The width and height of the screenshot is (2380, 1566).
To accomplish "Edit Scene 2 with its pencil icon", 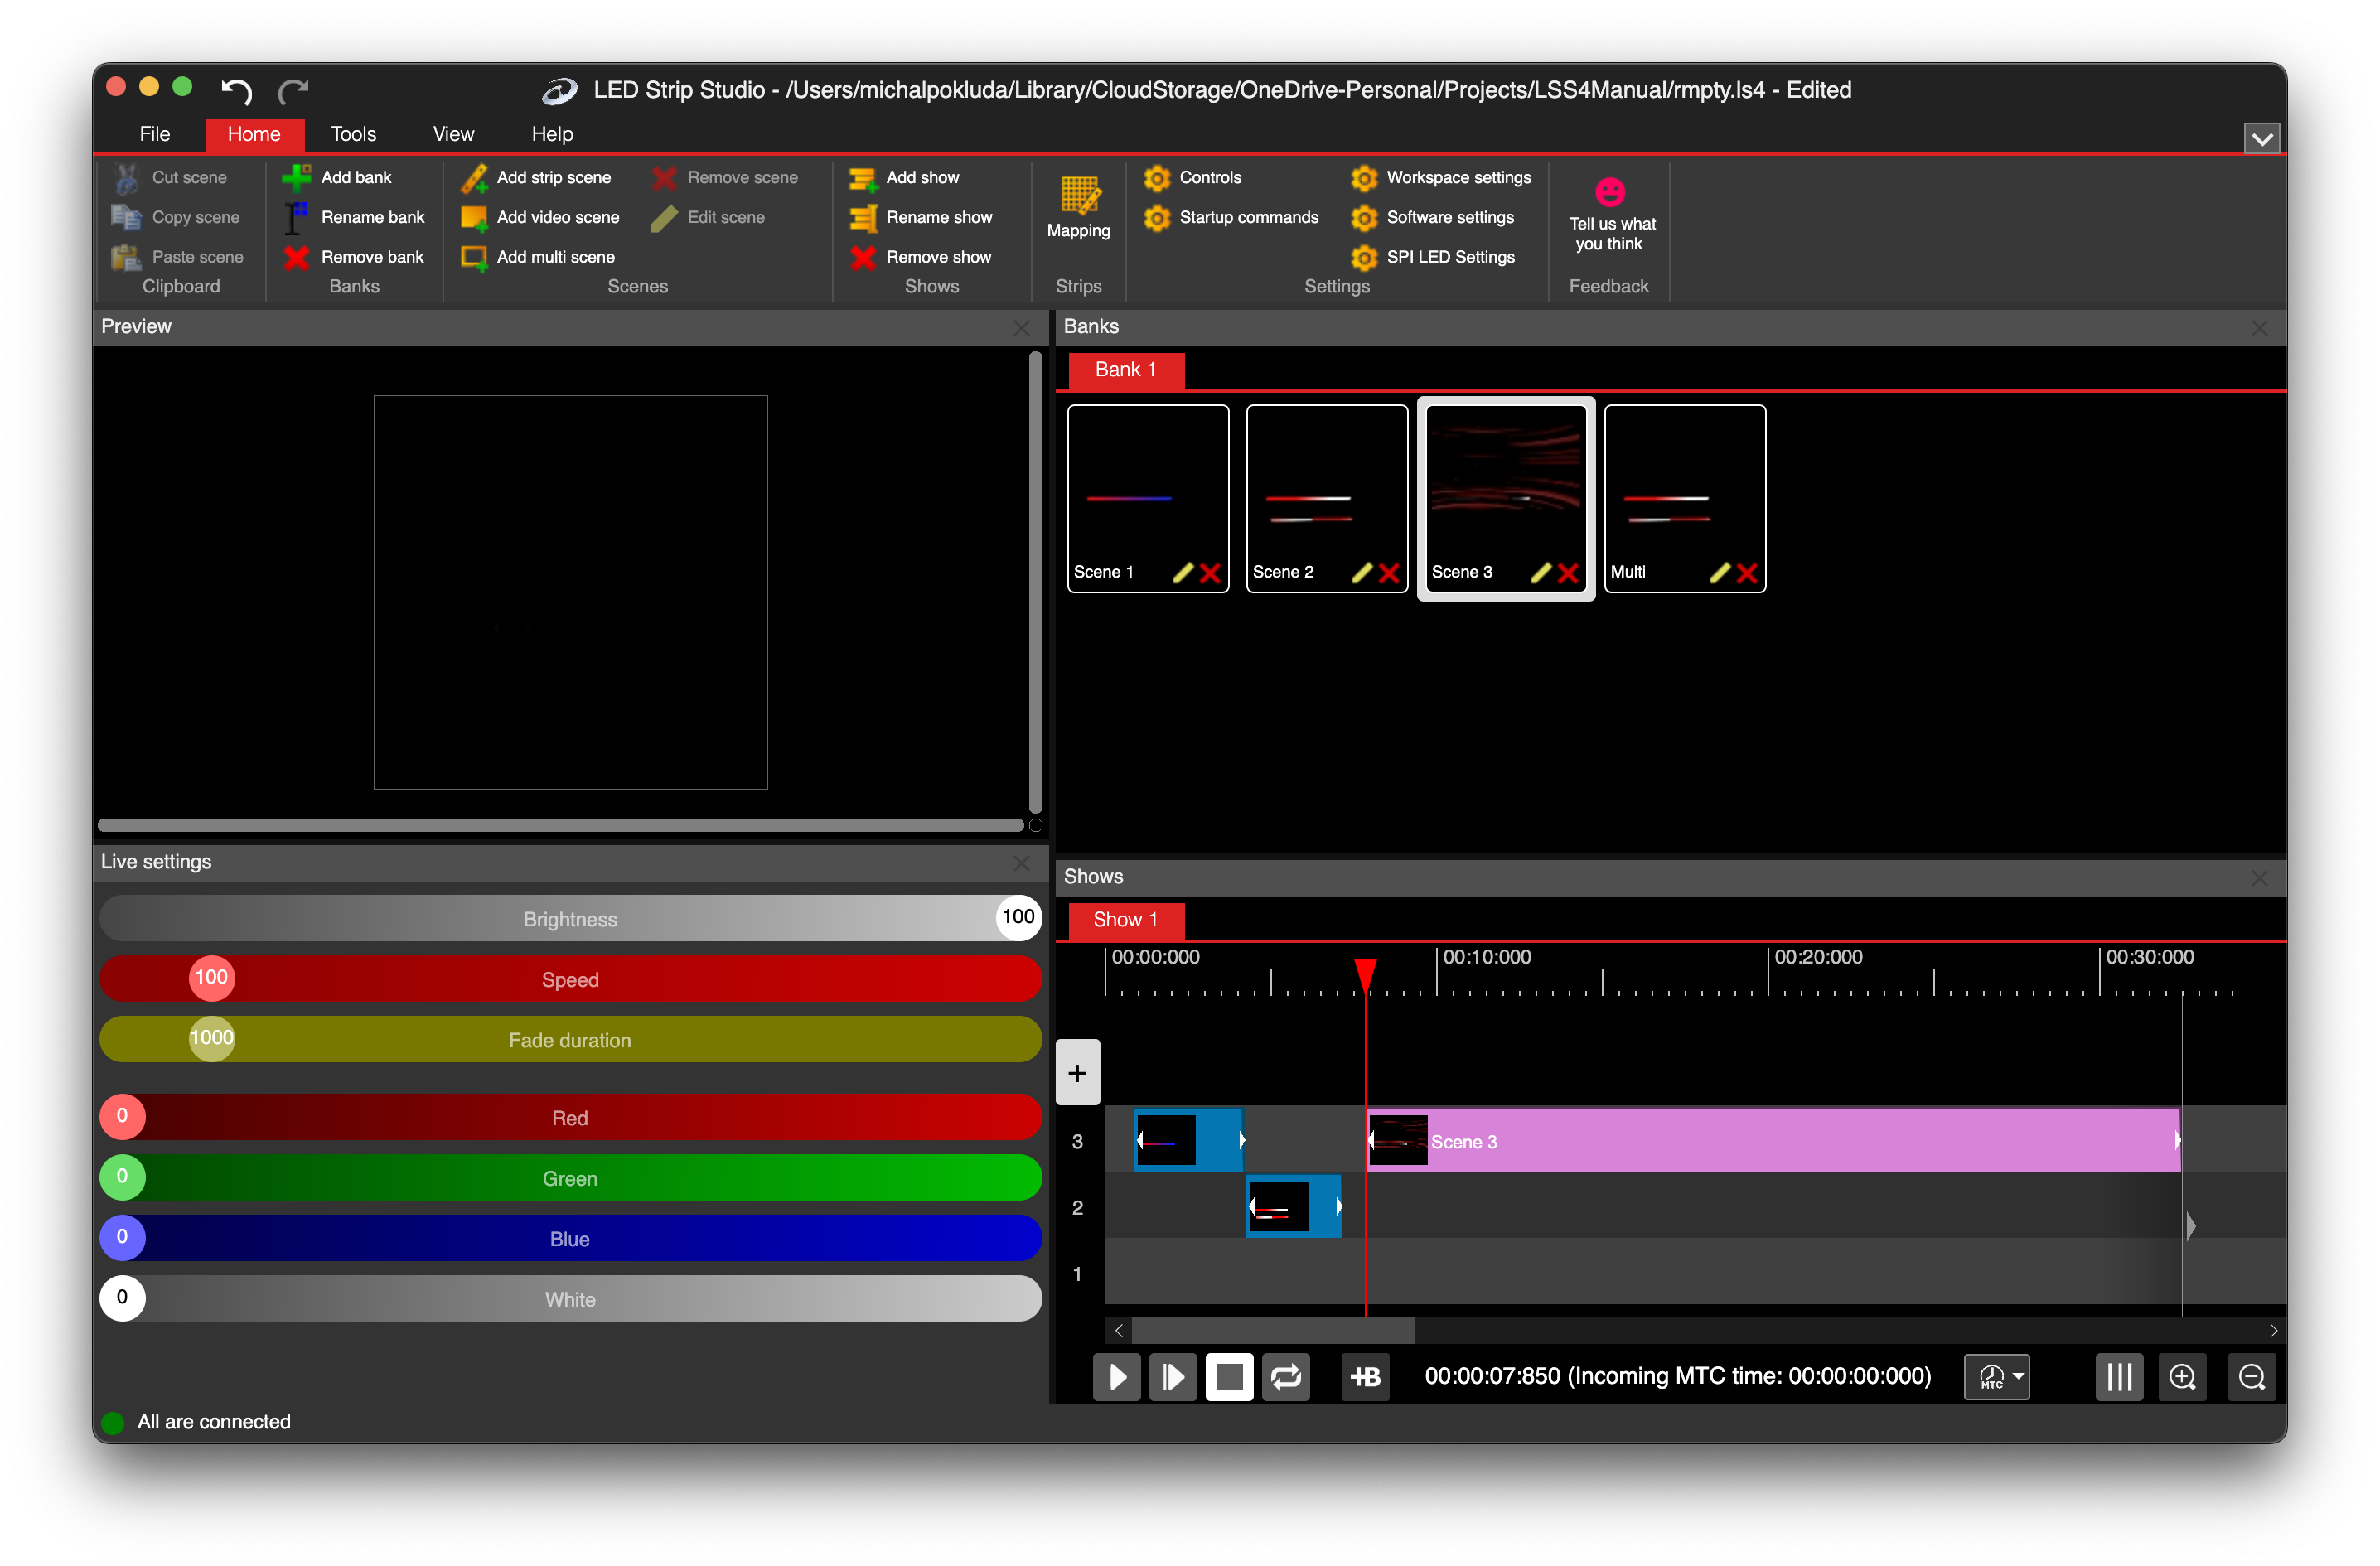I will 1362,572.
